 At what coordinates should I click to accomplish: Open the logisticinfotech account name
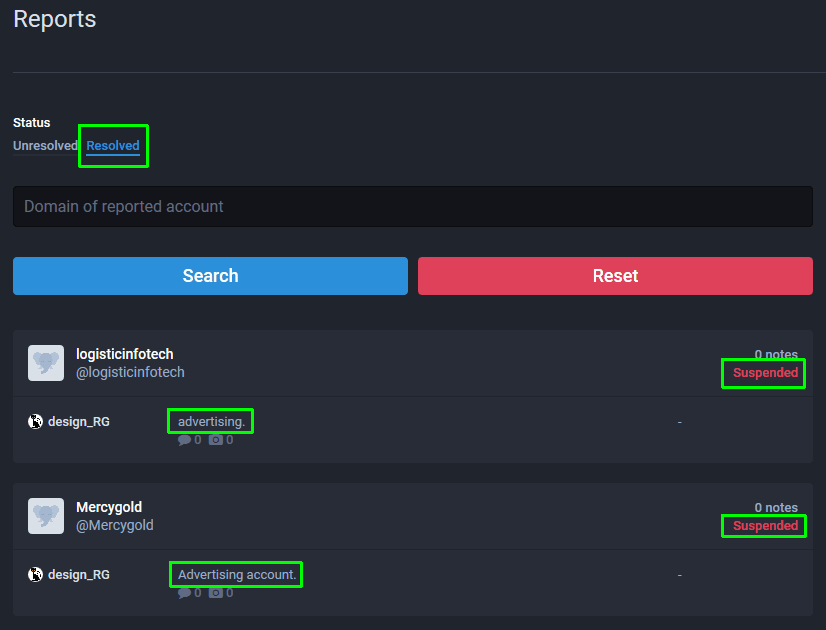tap(125, 354)
